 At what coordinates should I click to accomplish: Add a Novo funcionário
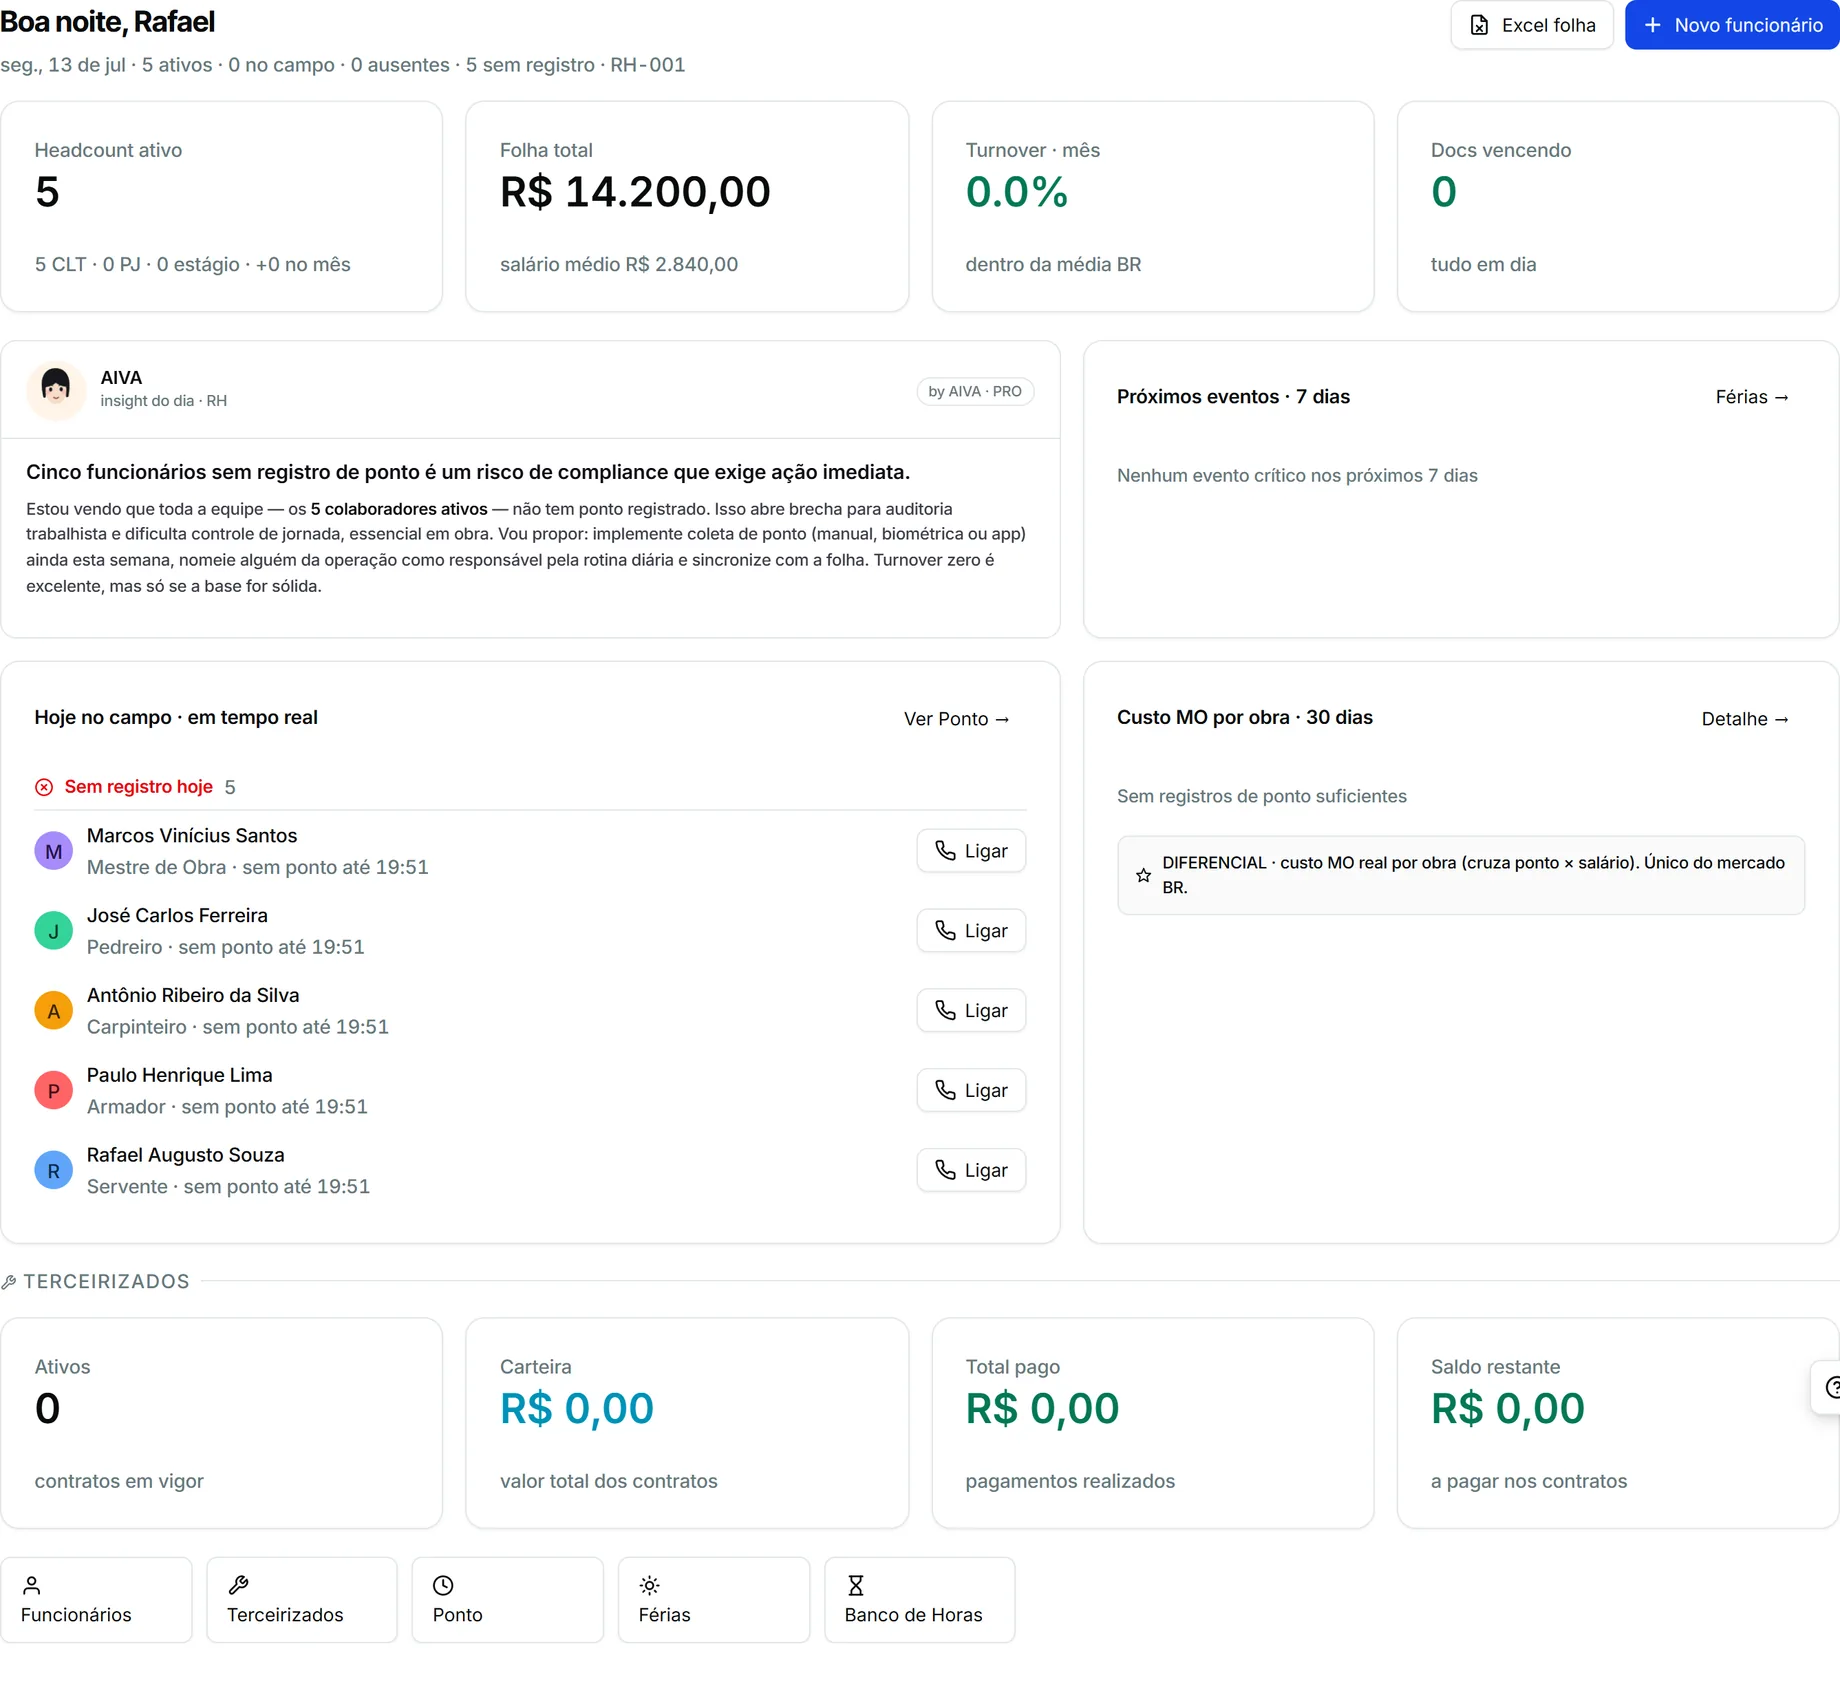click(x=1732, y=25)
